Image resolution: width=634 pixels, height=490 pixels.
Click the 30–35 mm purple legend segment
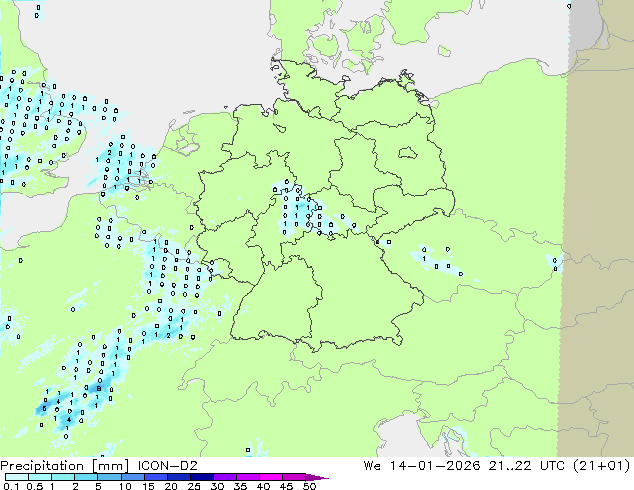click(x=224, y=477)
